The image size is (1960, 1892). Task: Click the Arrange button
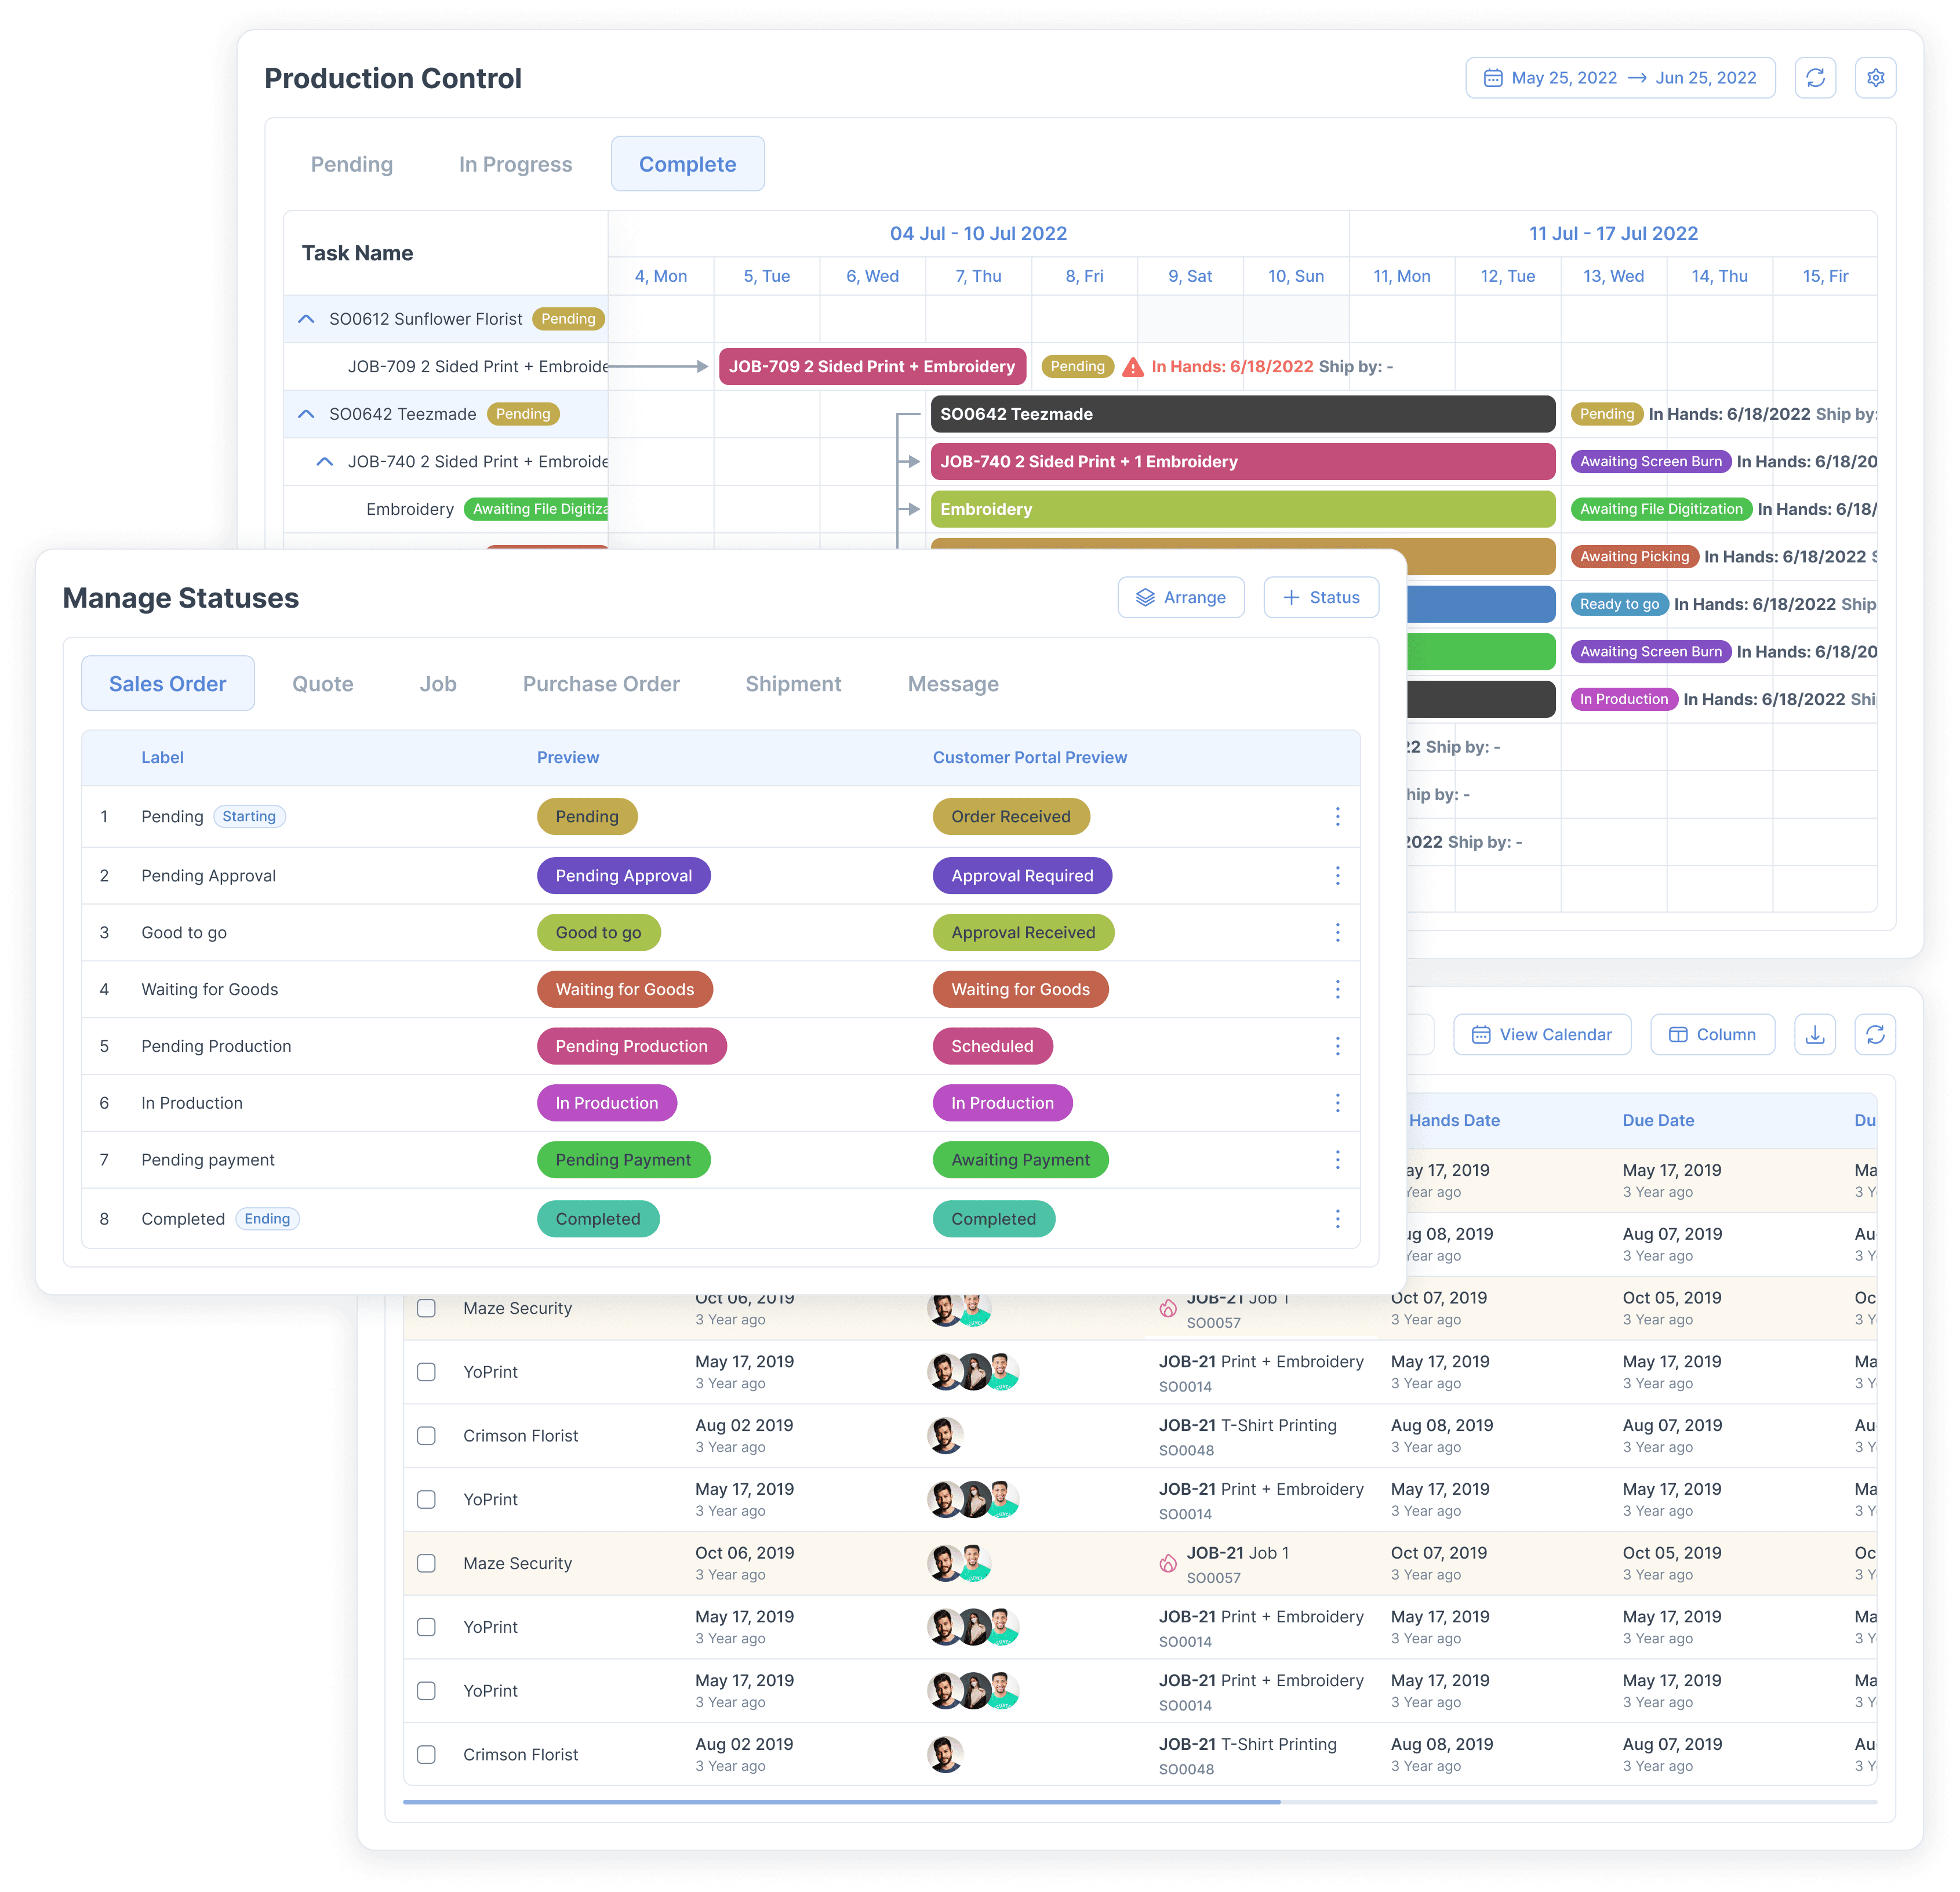pos(1181,597)
